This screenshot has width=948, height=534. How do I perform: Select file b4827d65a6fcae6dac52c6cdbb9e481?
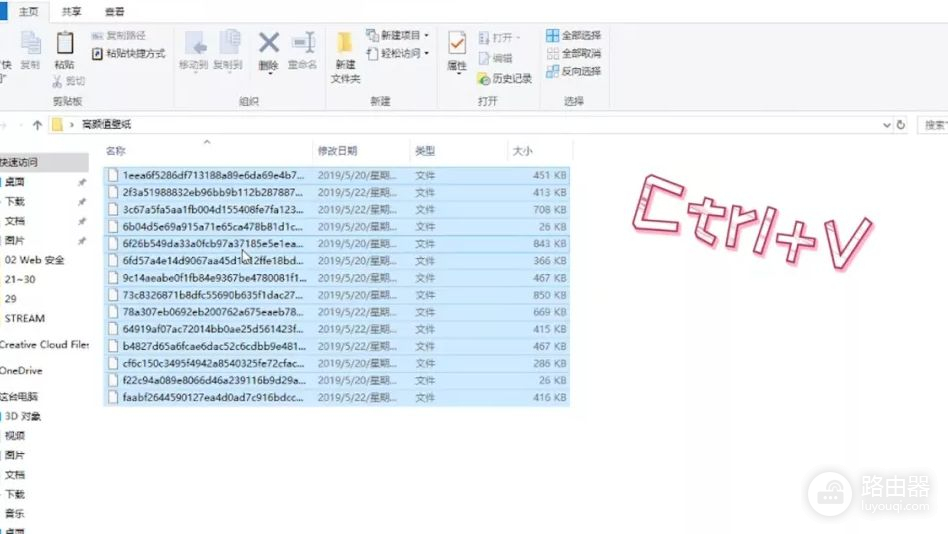337,347
